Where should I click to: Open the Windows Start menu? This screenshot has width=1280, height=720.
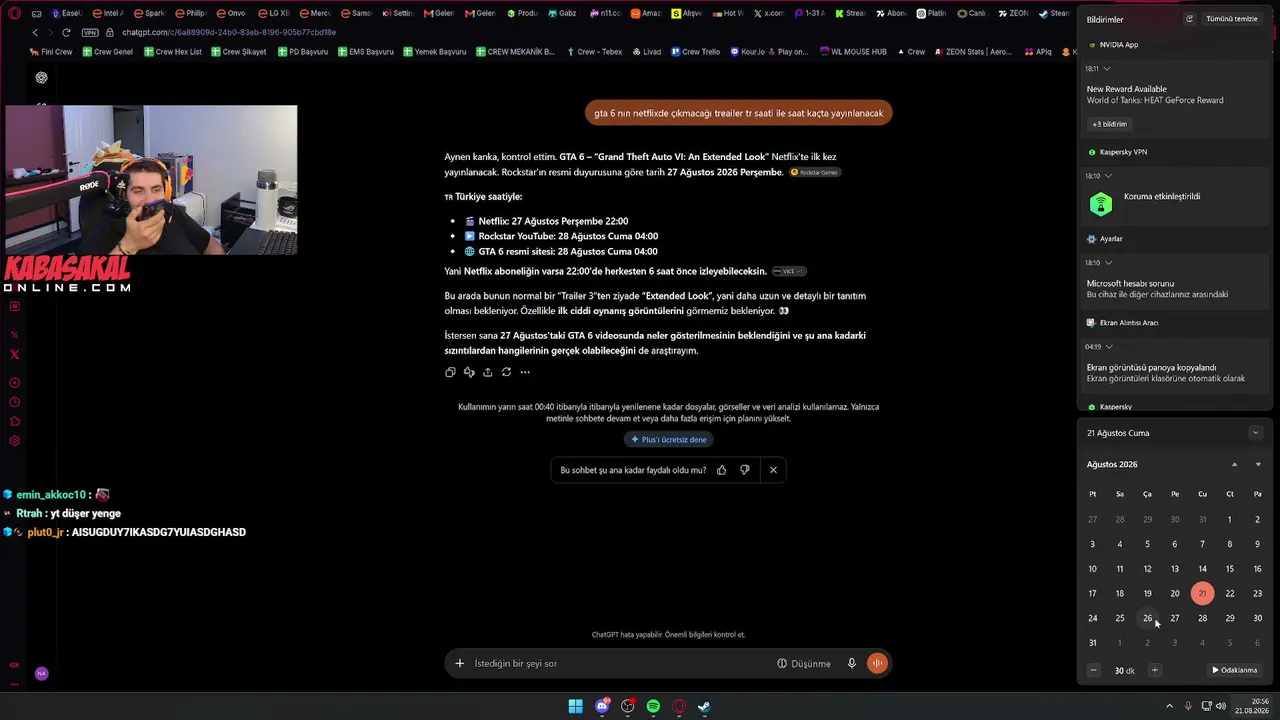(576, 706)
